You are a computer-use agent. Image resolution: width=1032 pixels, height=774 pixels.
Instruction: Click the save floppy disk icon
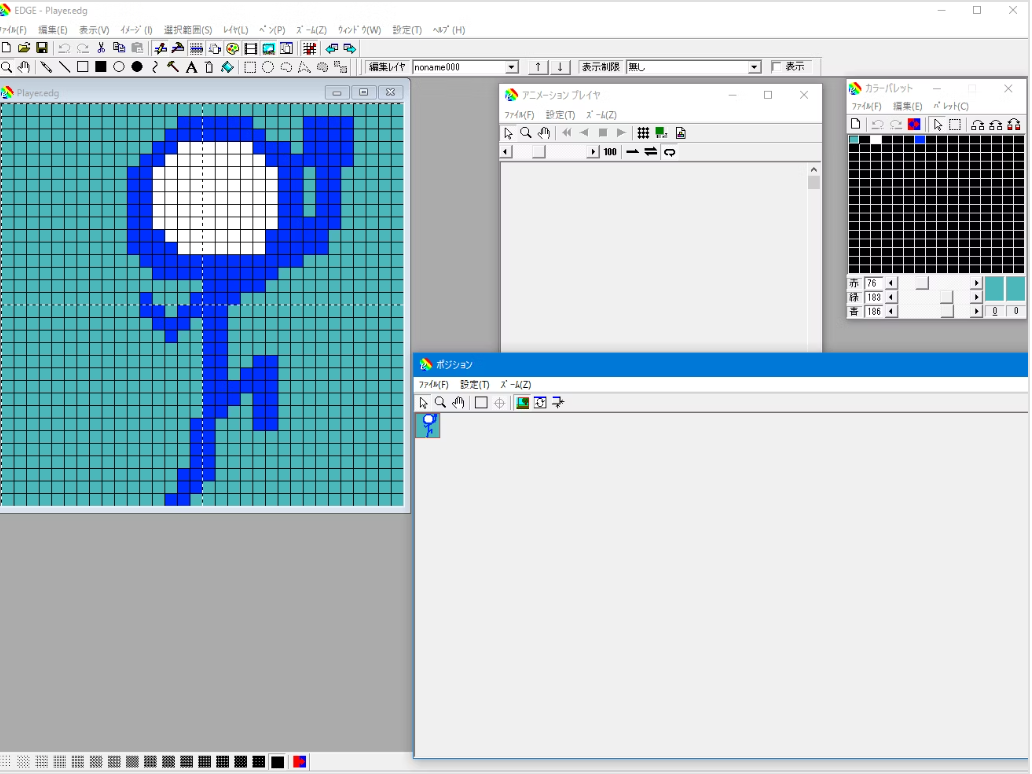tap(42, 48)
